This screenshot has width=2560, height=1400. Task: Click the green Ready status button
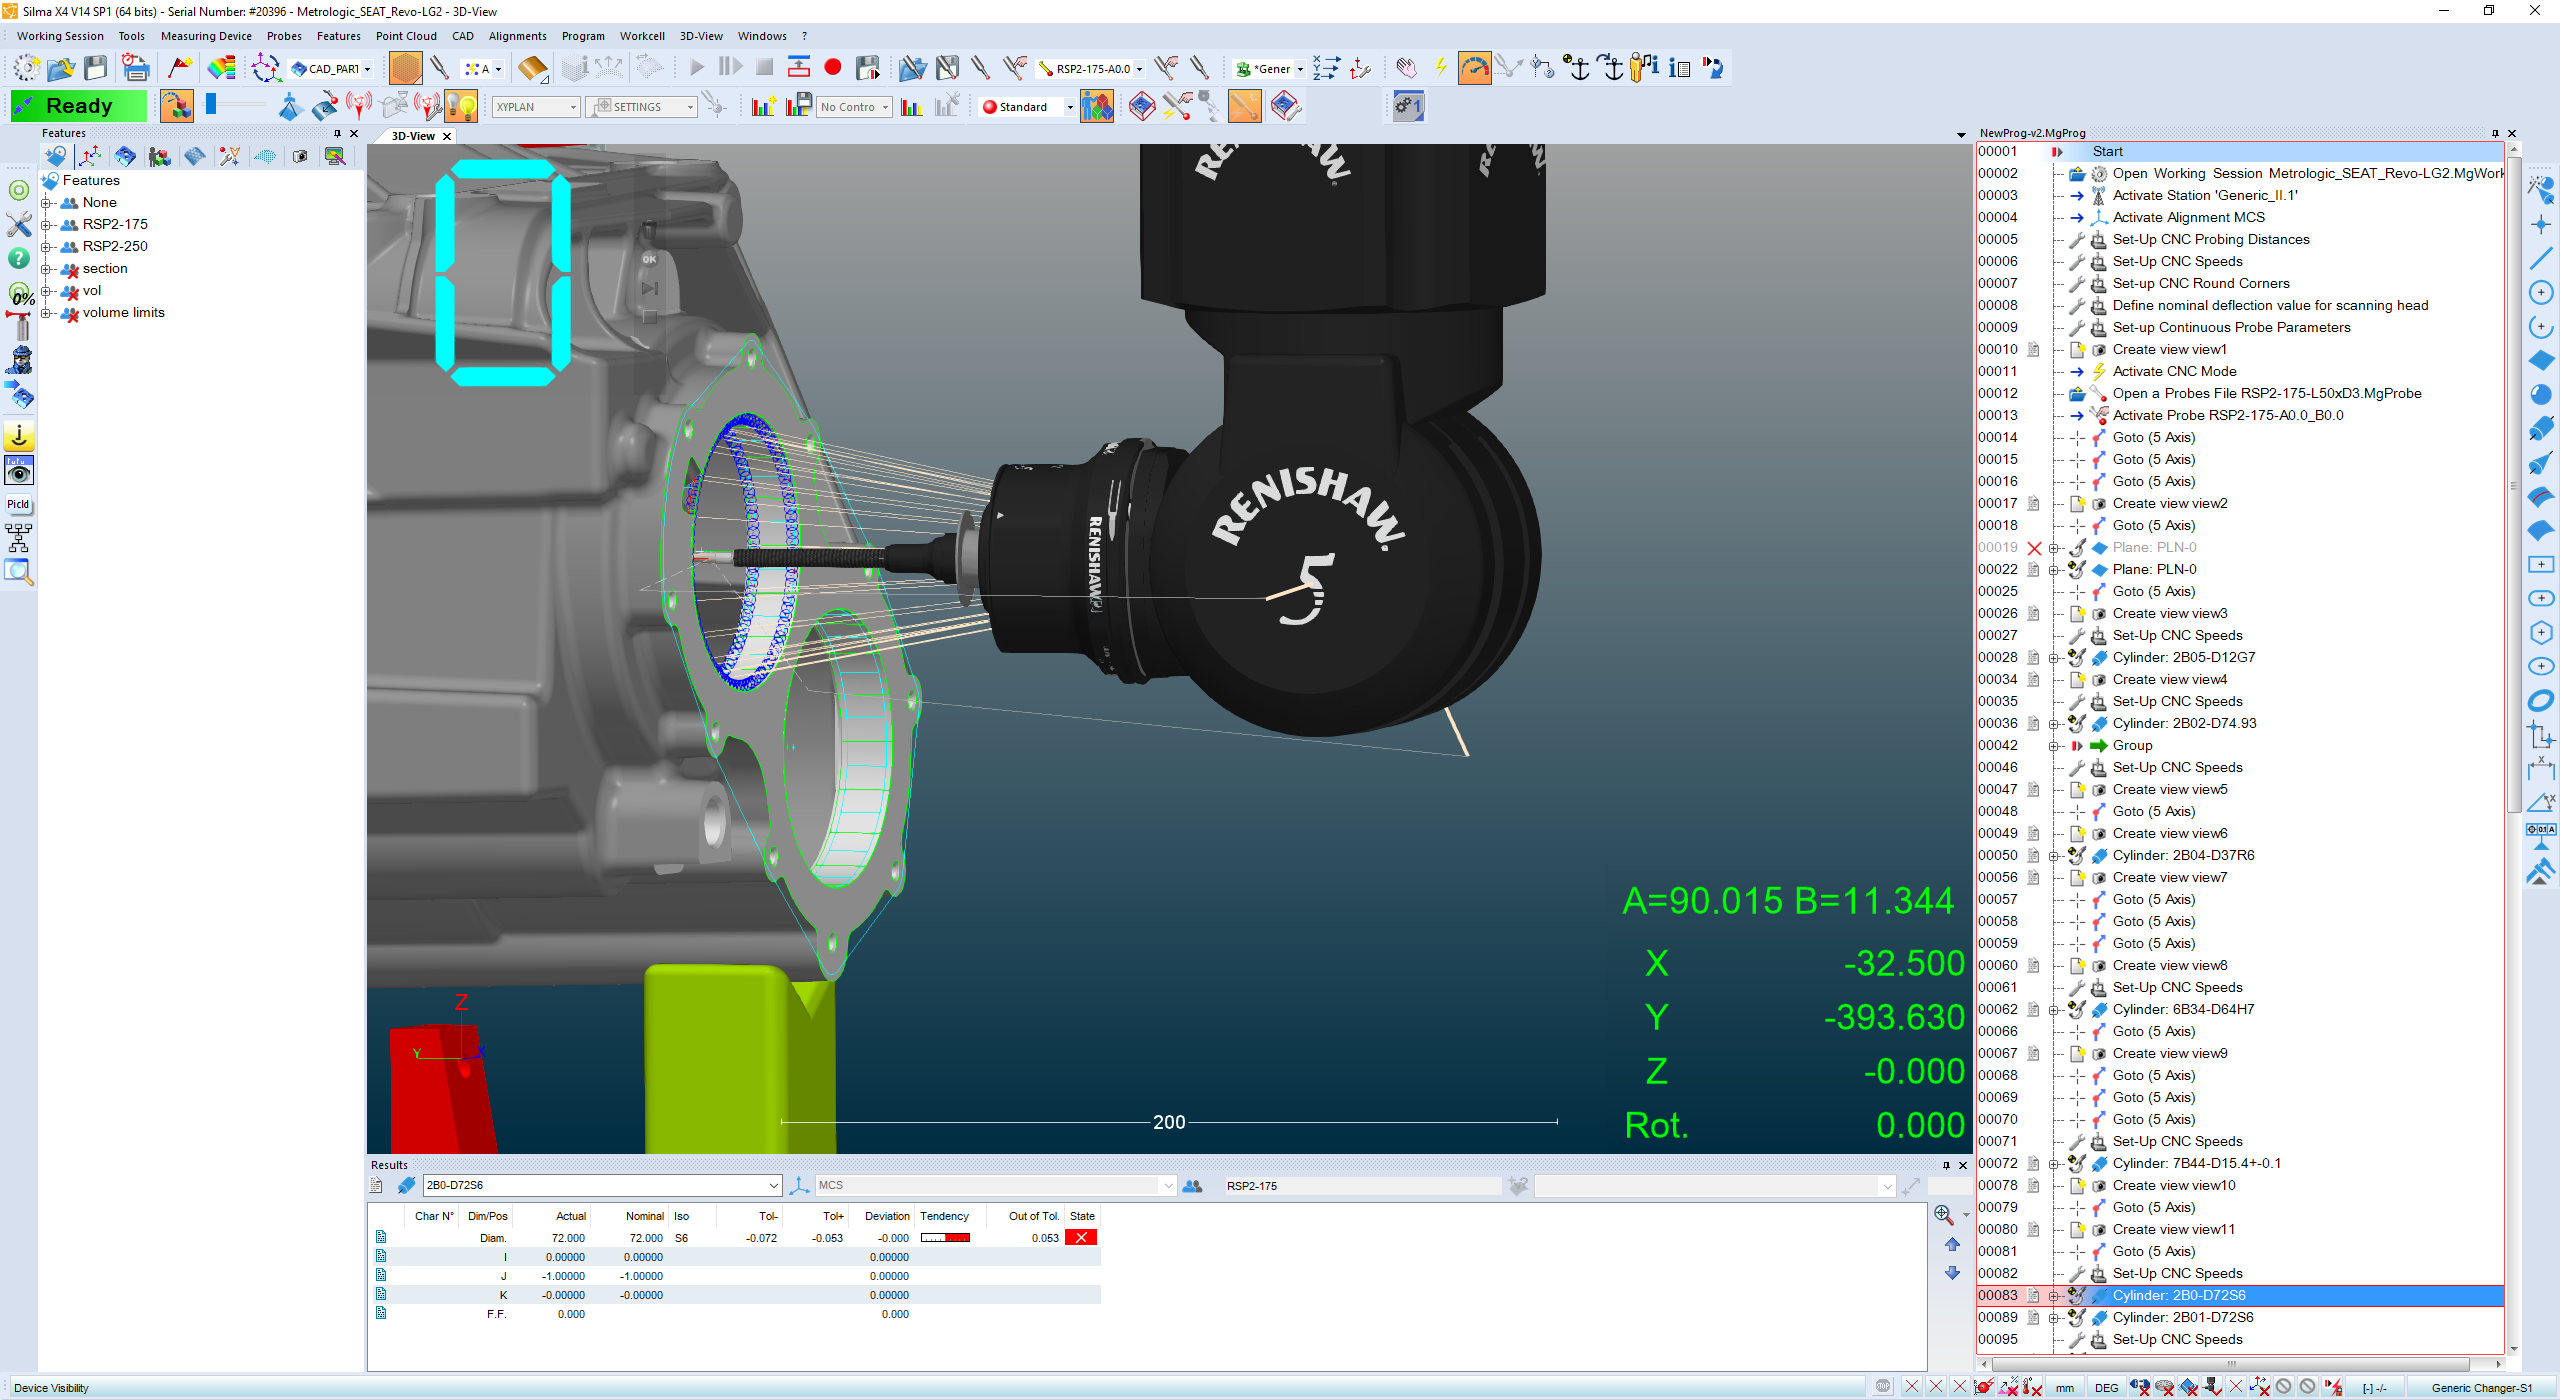79,106
